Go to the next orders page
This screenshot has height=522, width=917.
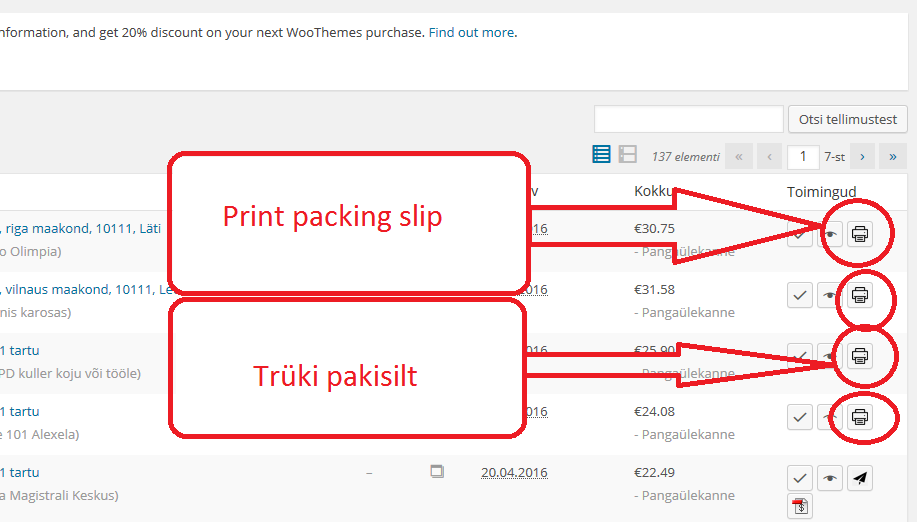(x=862, y=157)
